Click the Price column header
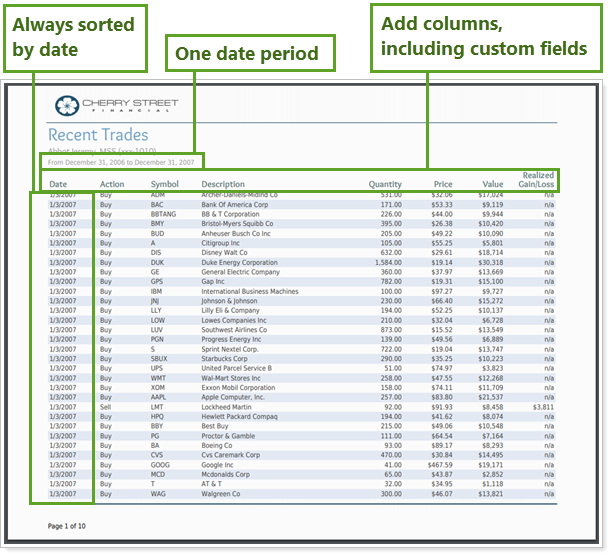Screen dimensions: 612x557 click(x=443, y=184)
